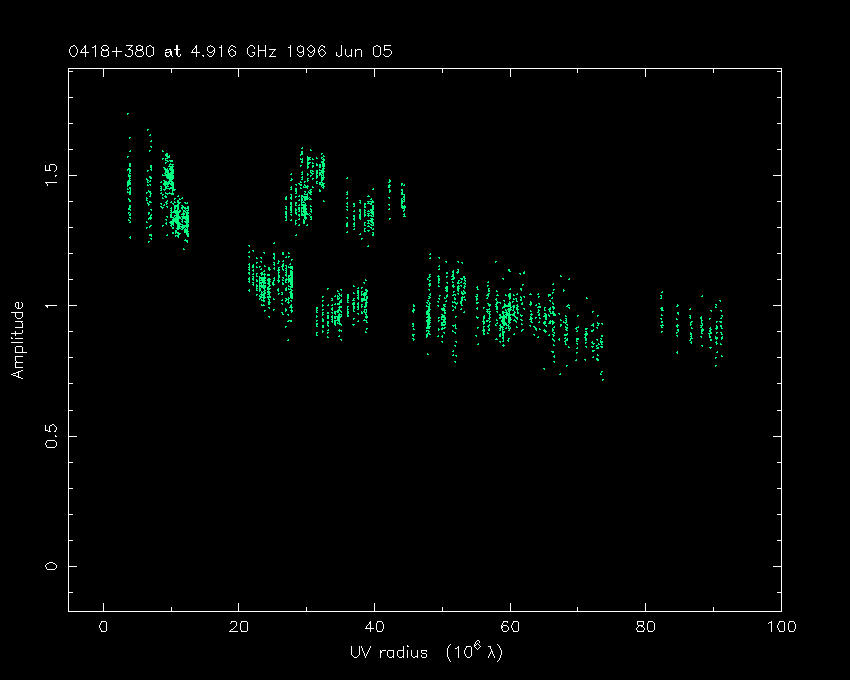Click the y-axis tick label '1'
The width and height of the screenshot is (850, 680).
pyautogui.click(x=52, y=305)
